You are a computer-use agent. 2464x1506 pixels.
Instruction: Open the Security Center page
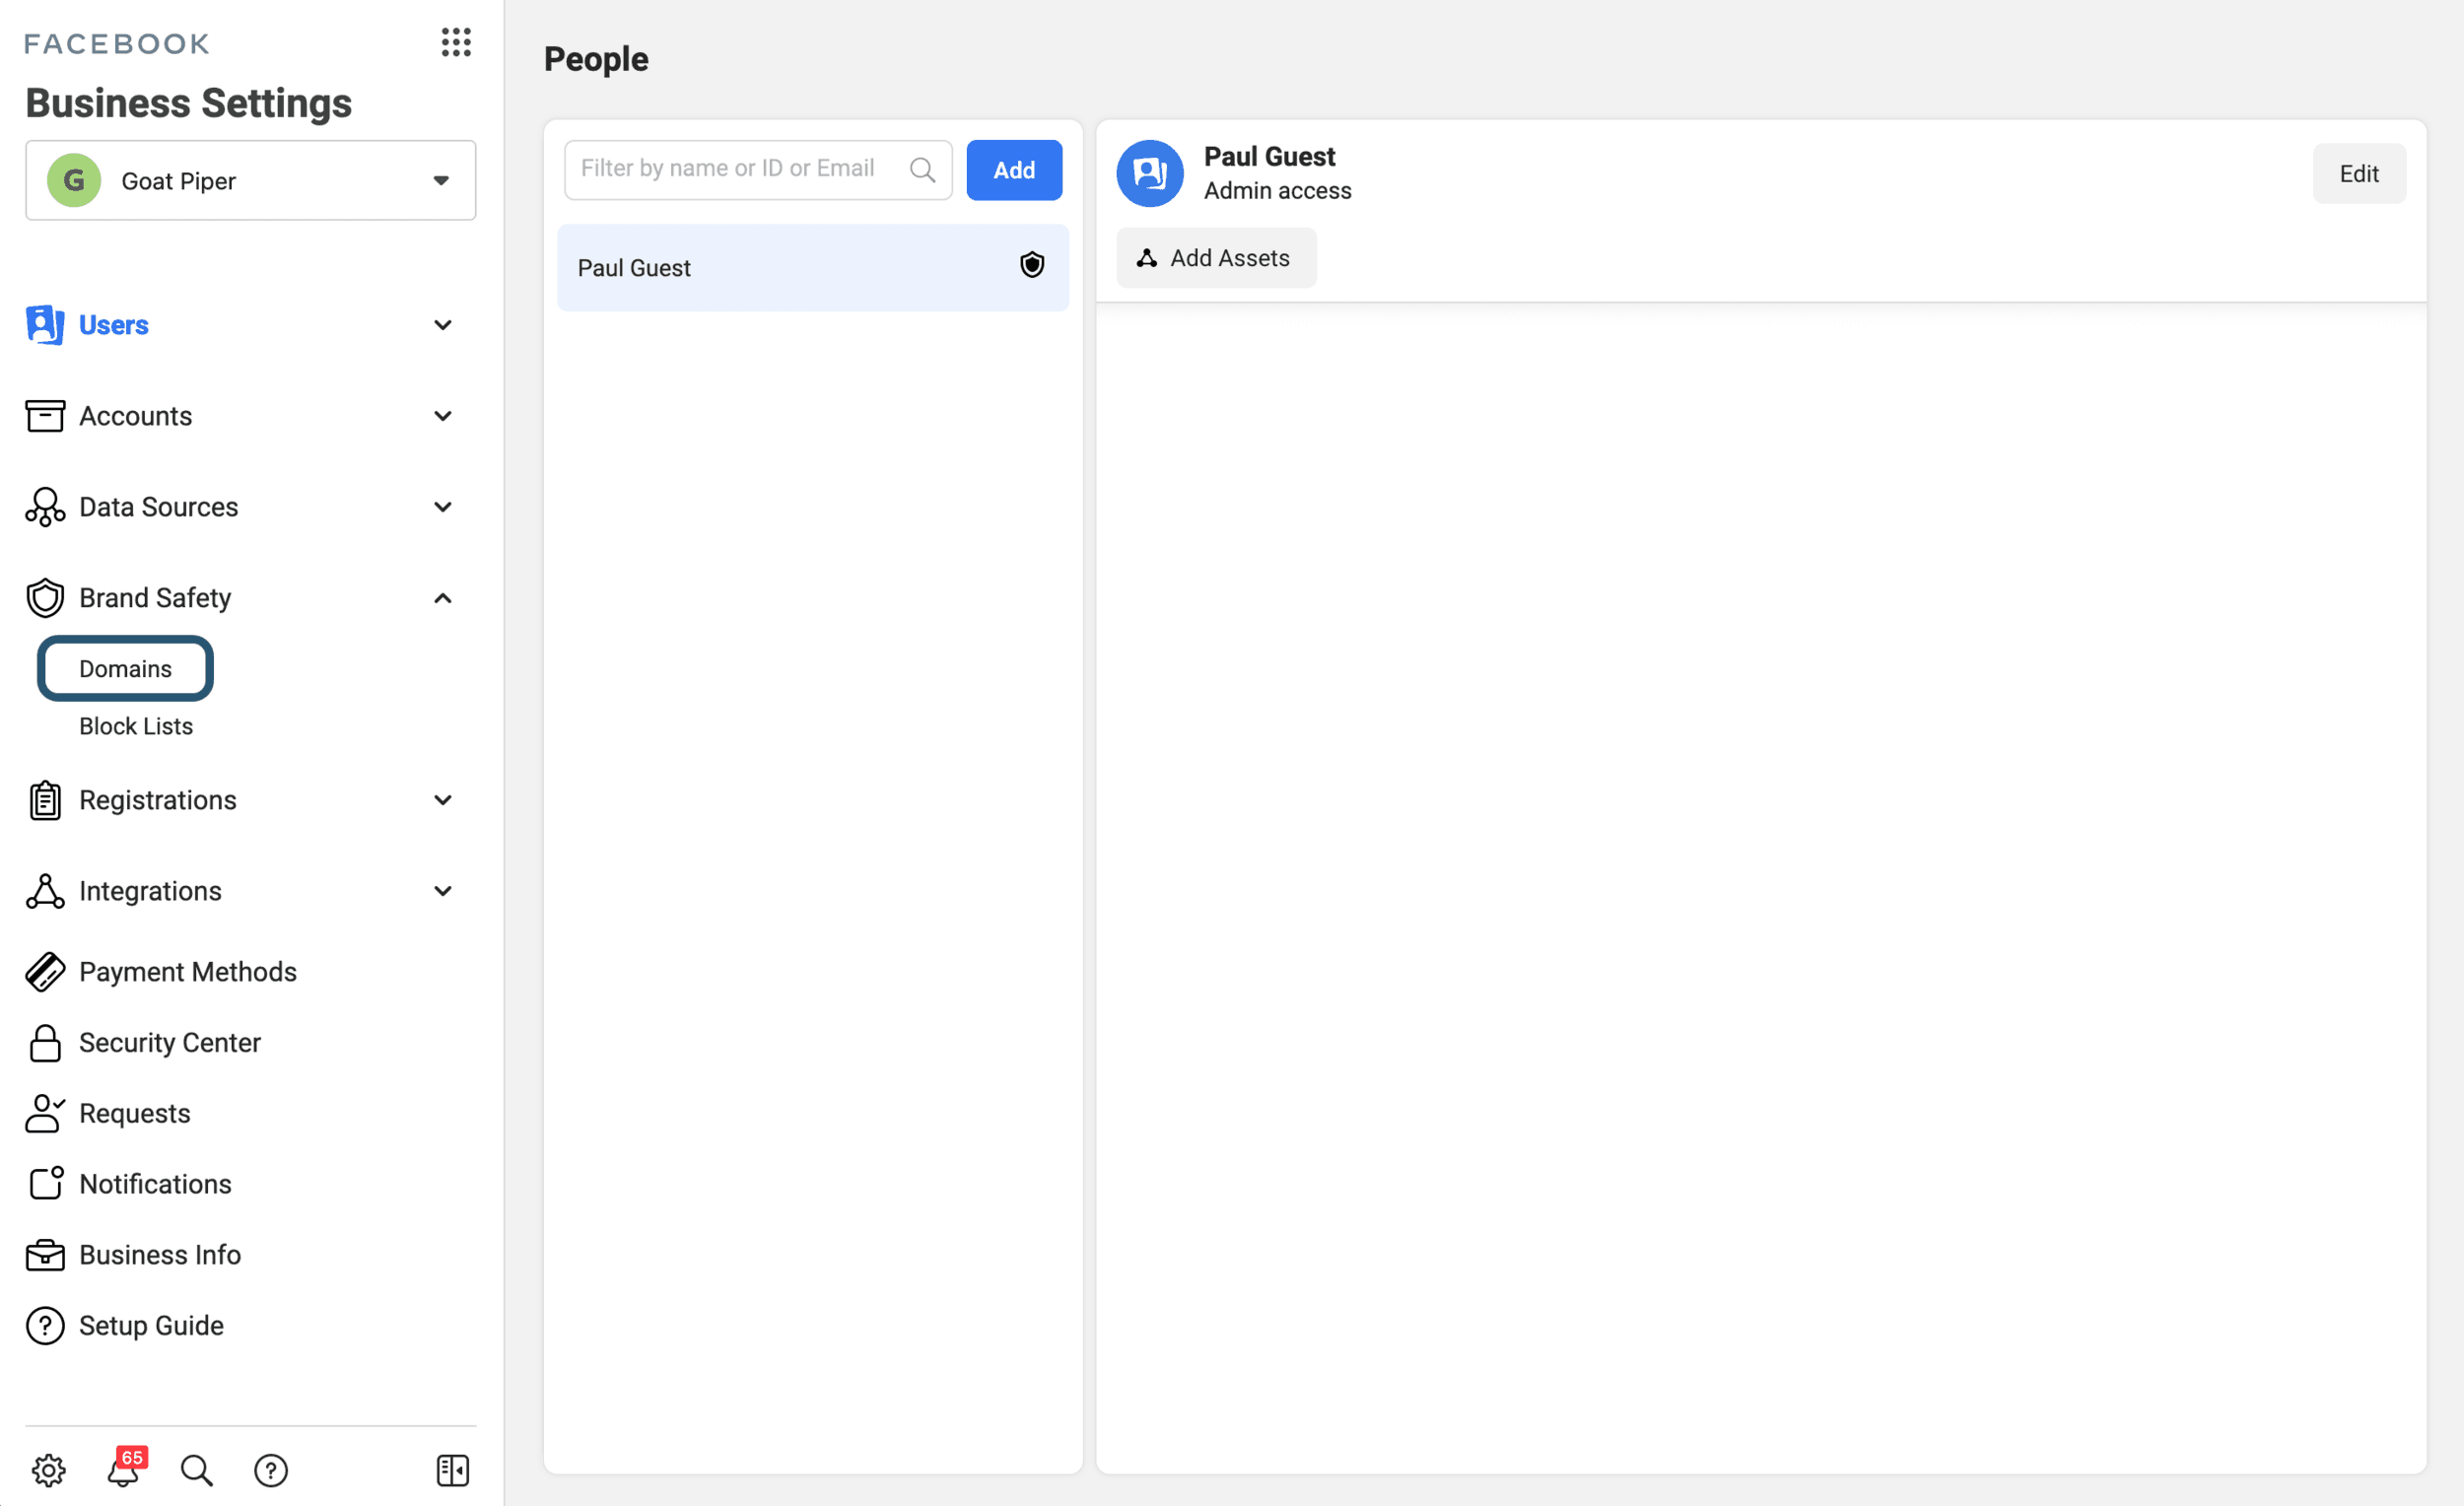[169, 1042]
